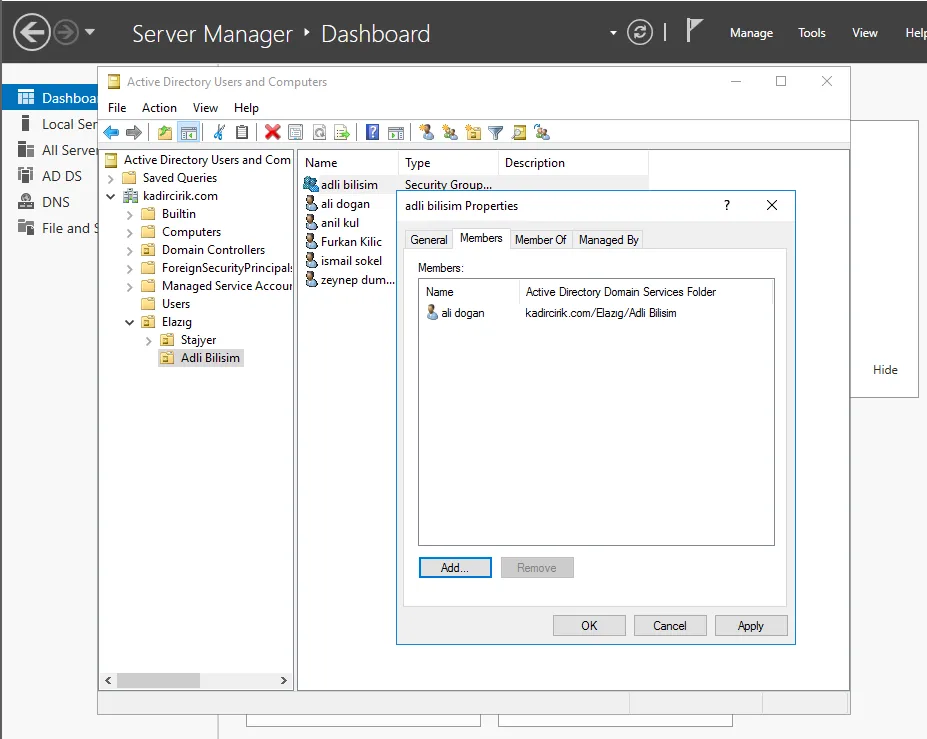
Task: Click Create new user icon
Action: coord(426,132)
